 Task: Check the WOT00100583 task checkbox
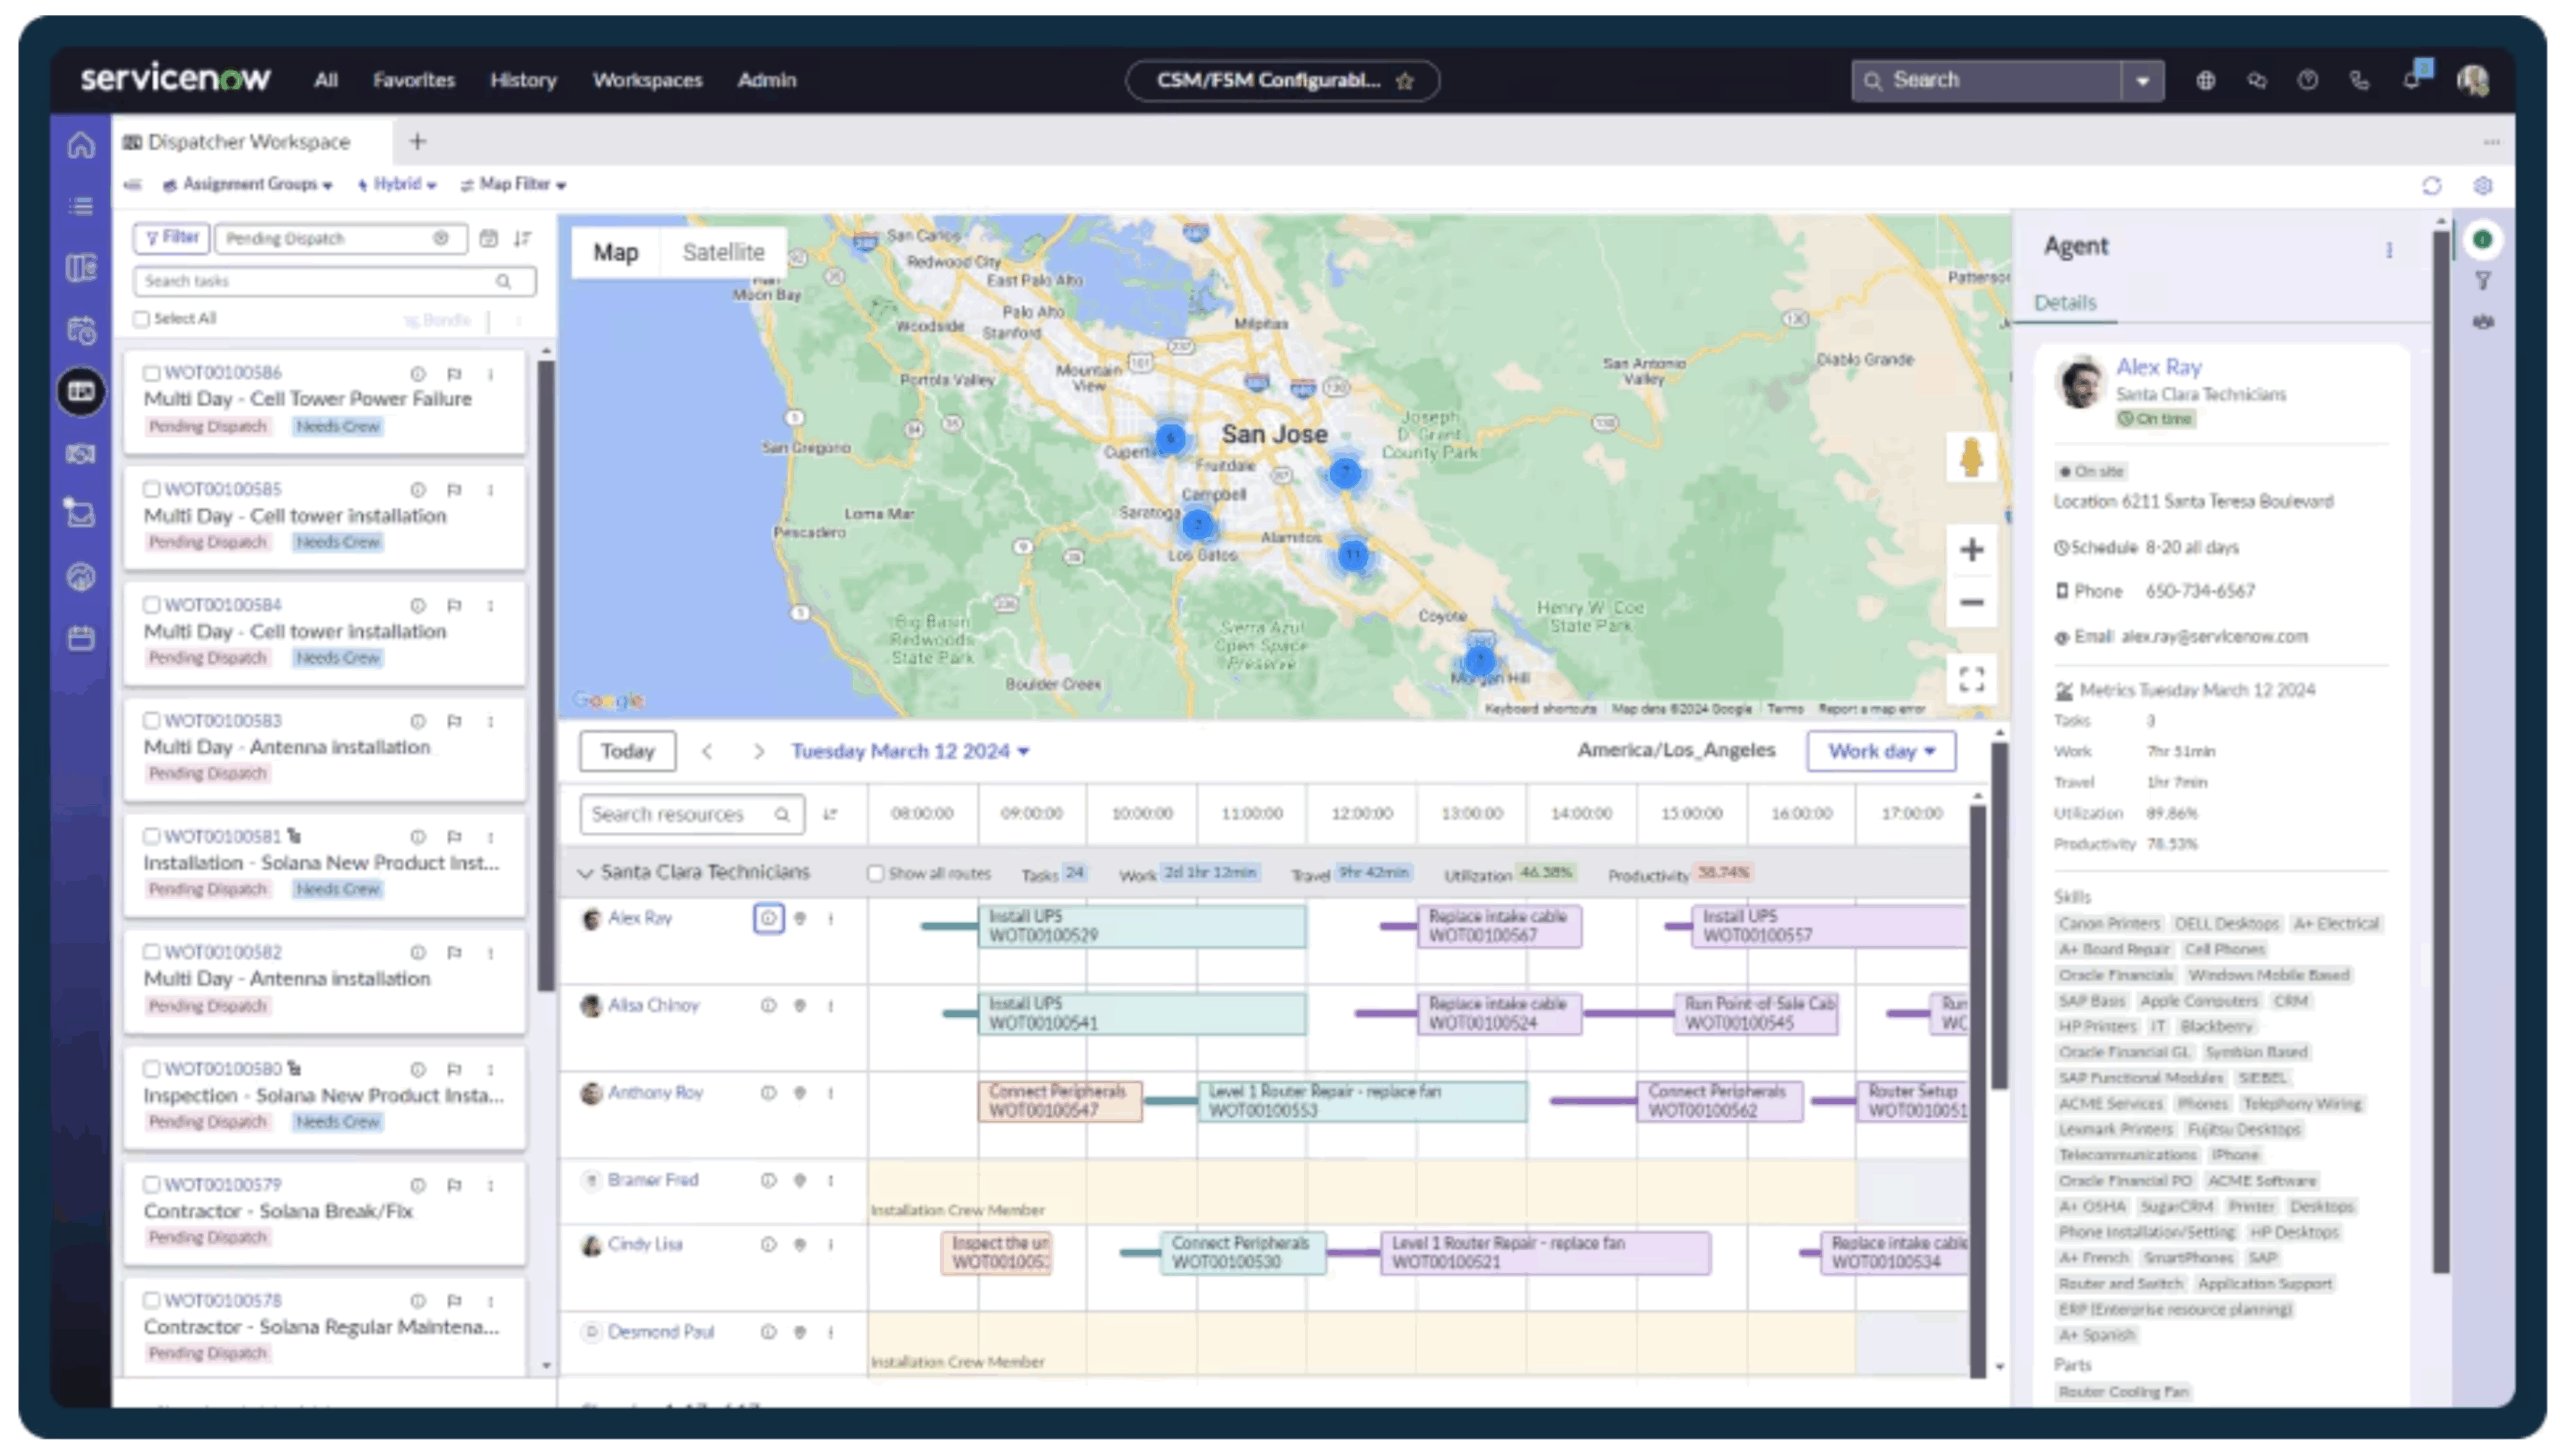point(151,720)
